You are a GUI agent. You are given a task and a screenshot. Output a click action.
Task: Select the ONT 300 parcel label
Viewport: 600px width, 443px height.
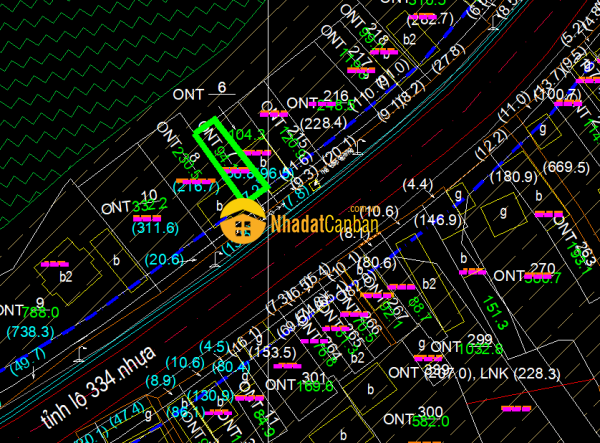[x=415, y=415]
